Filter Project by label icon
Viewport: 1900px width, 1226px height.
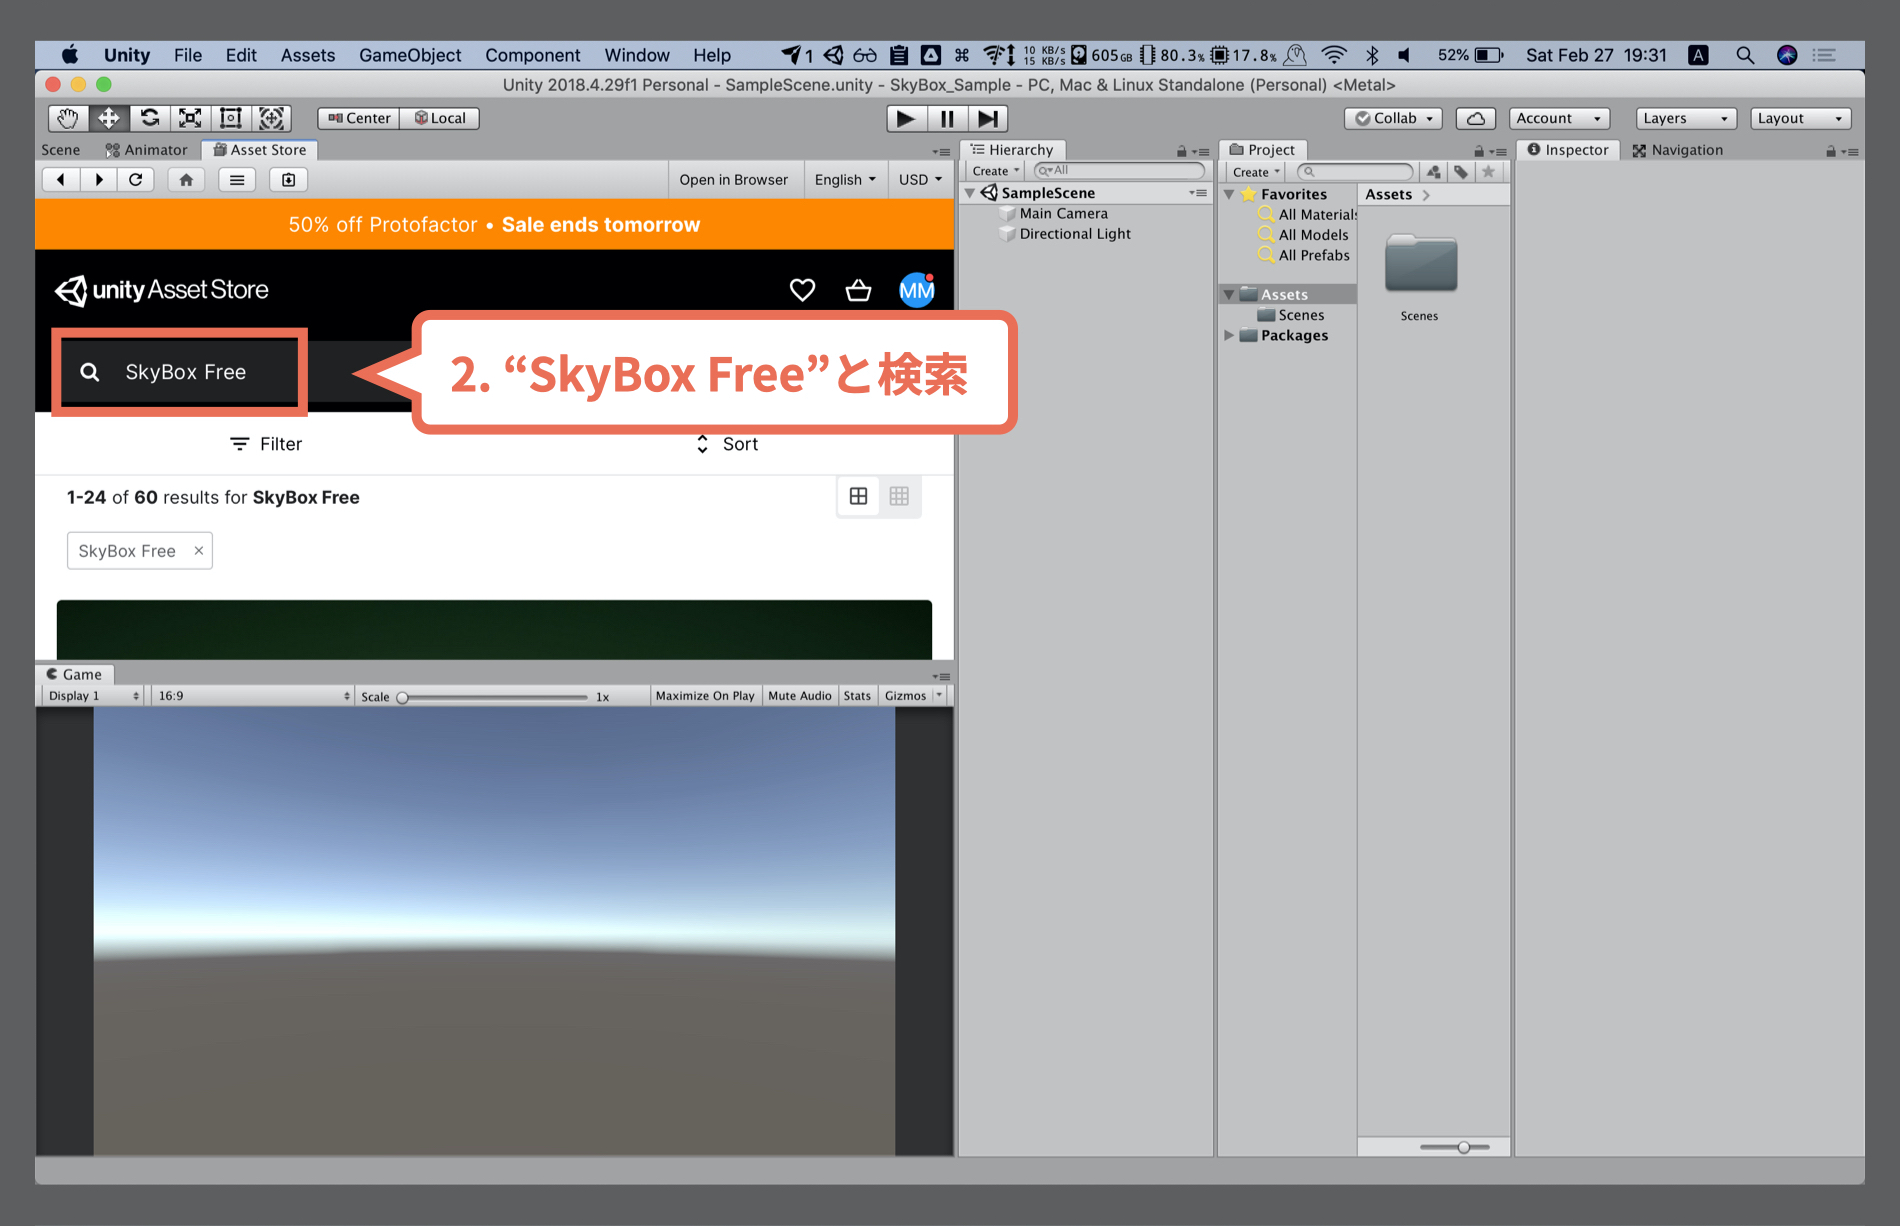(1461, 172)
